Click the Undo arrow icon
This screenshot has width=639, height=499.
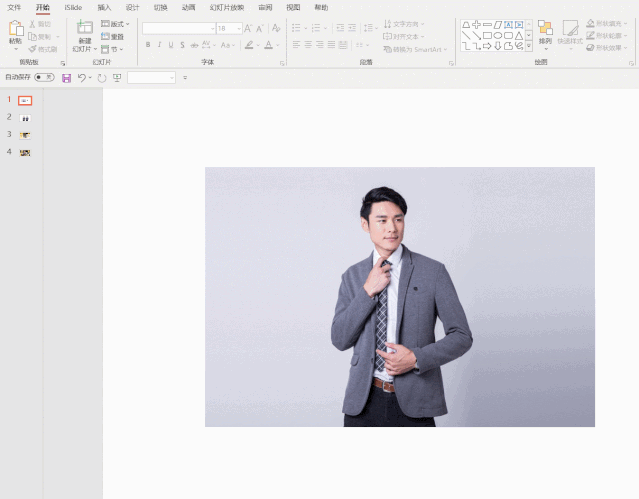[x=82, y=77]
